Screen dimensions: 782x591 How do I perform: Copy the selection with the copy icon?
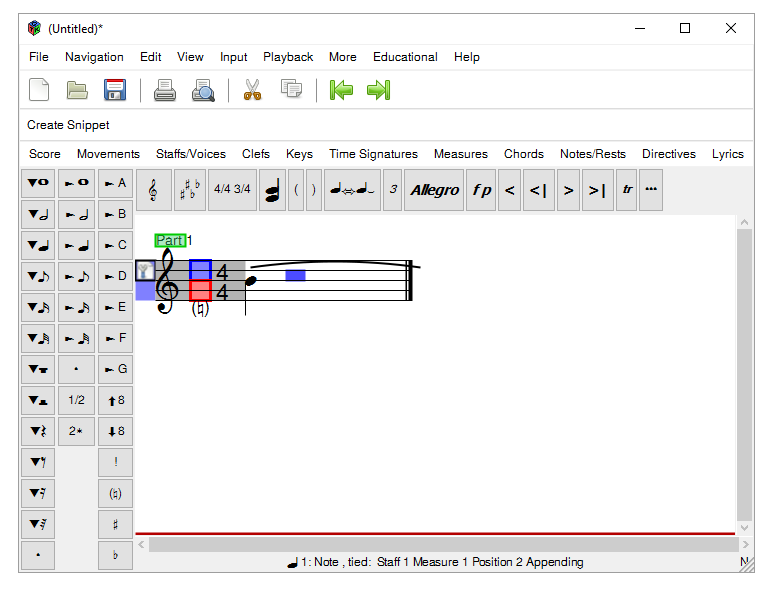point(291,89)
